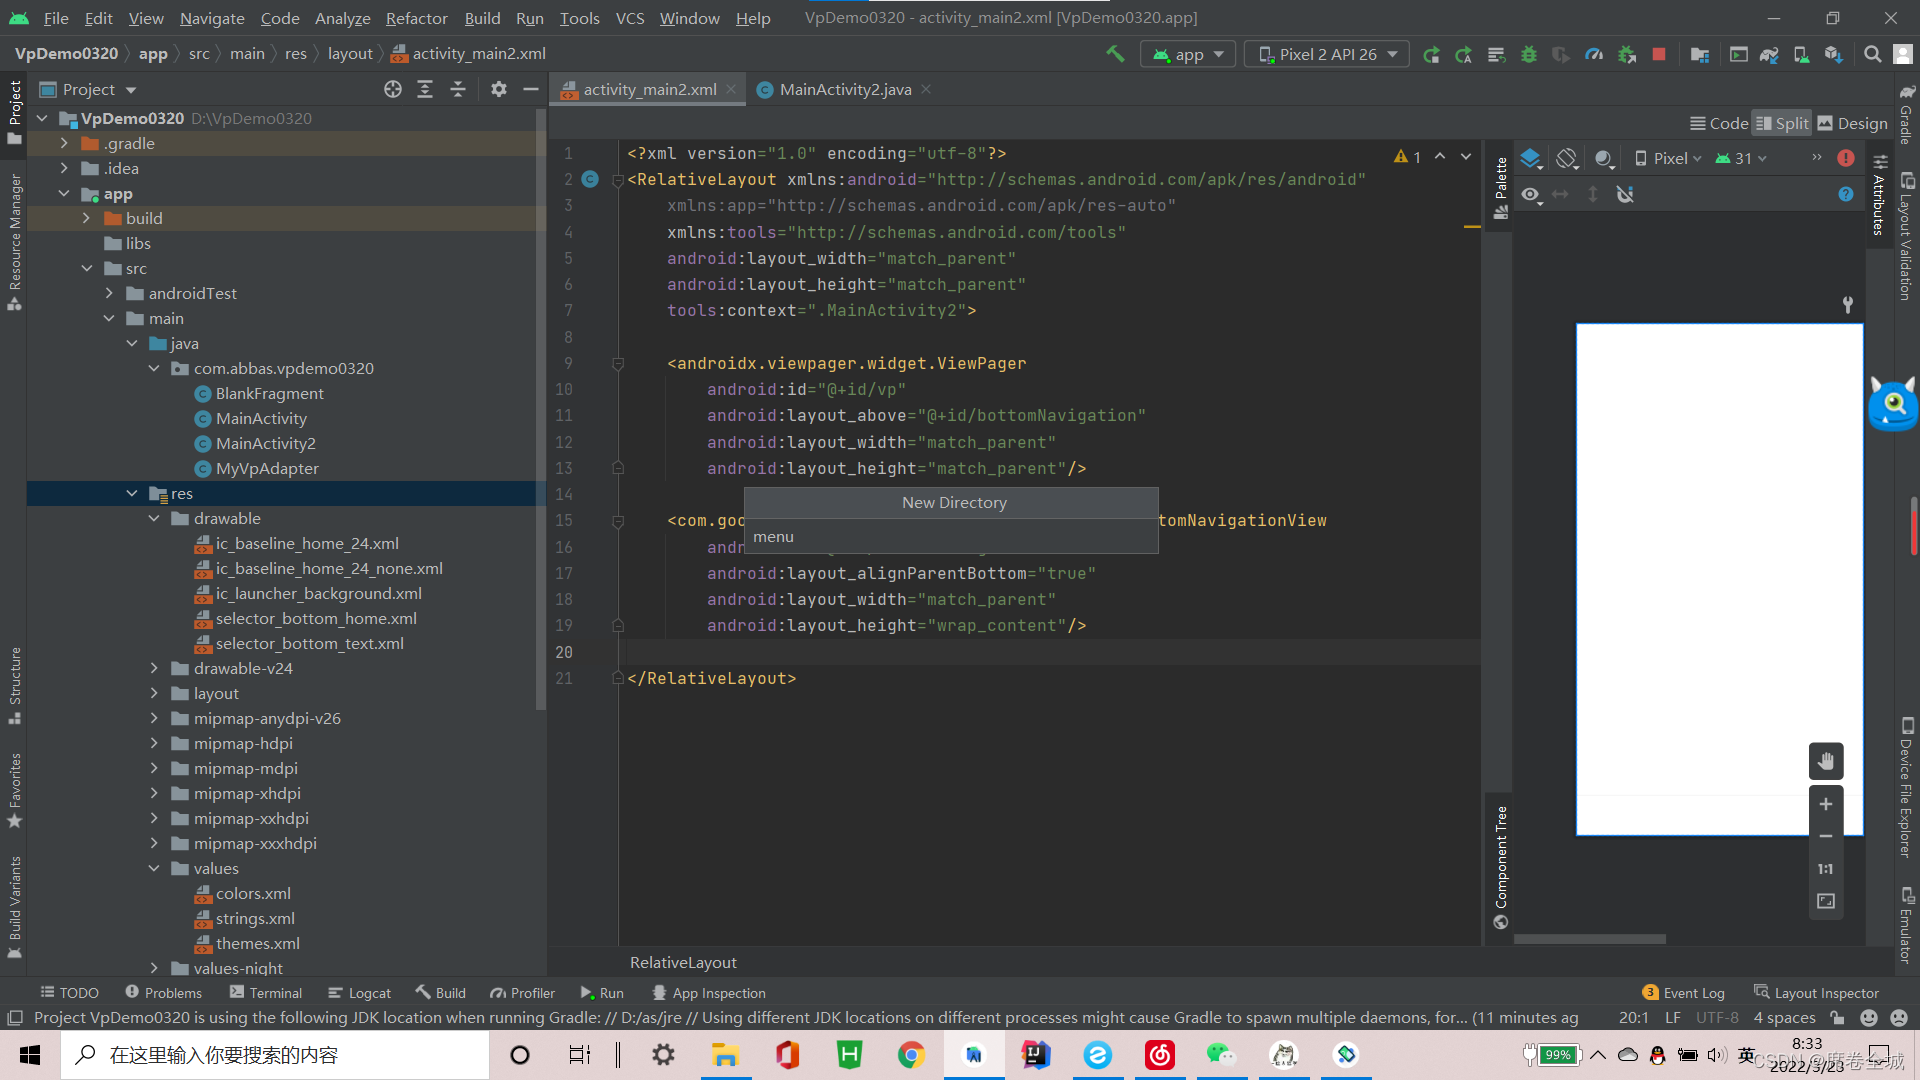Click Select Opened File target icon
Screen dimensions: 1920x1080
[x=393, y=90]
